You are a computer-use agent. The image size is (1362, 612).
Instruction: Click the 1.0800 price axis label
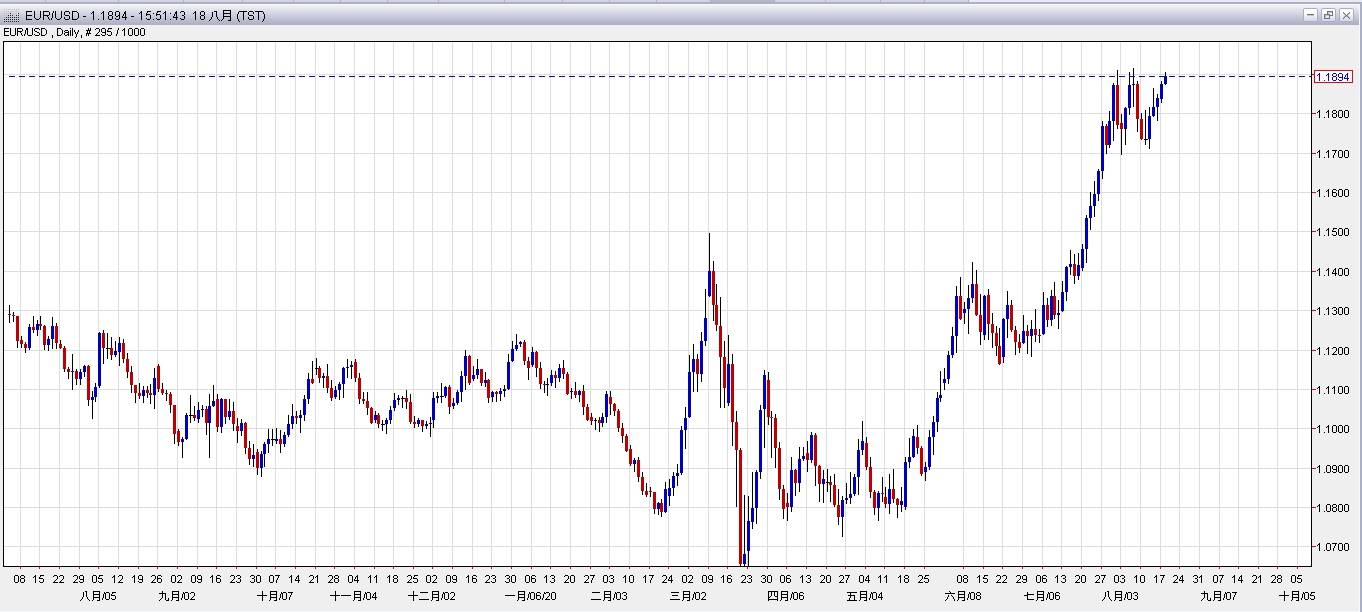coord(1333,509)
